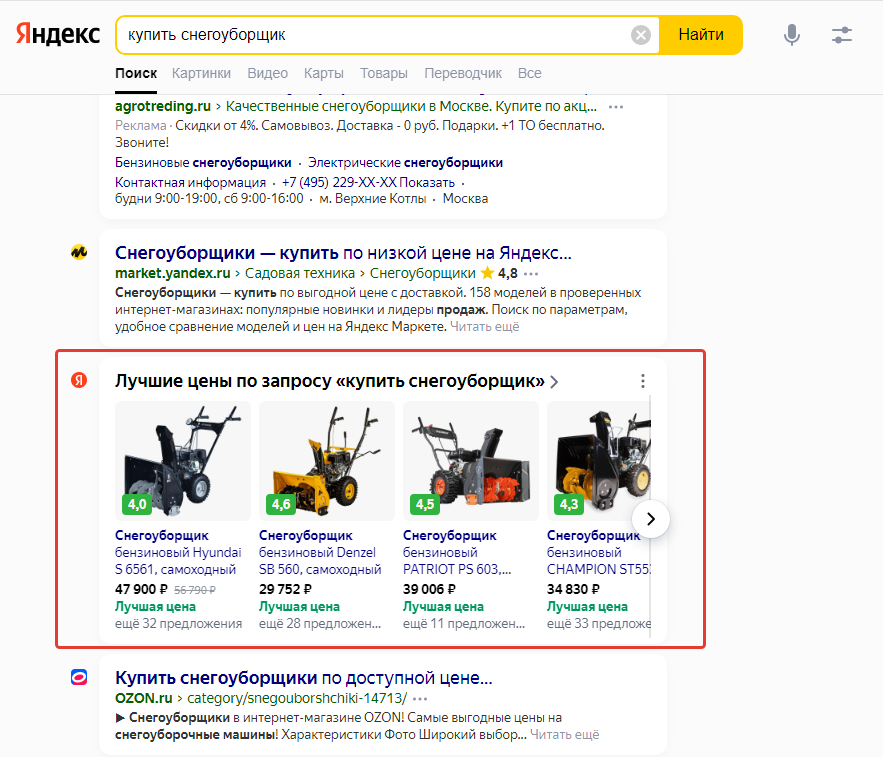
Task: Open PATRIOT PS 603 product title link
Action: pyautogui.click(x=457, y=553)
